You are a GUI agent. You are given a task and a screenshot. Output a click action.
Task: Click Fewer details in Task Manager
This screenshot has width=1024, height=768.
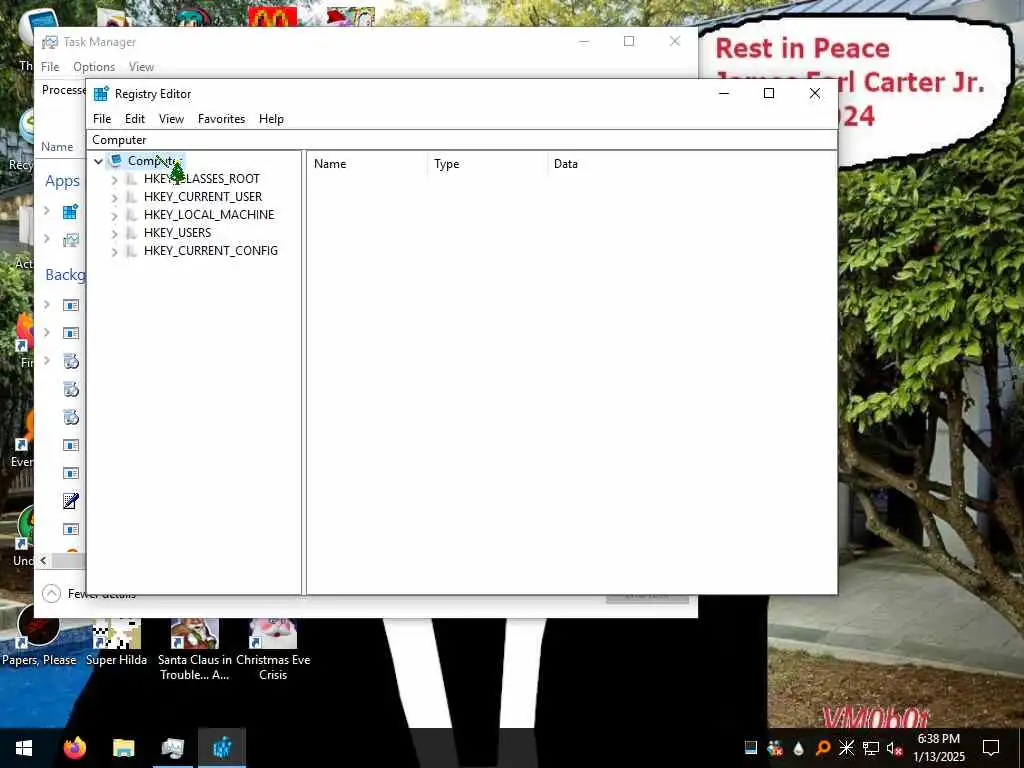(88, 594)
